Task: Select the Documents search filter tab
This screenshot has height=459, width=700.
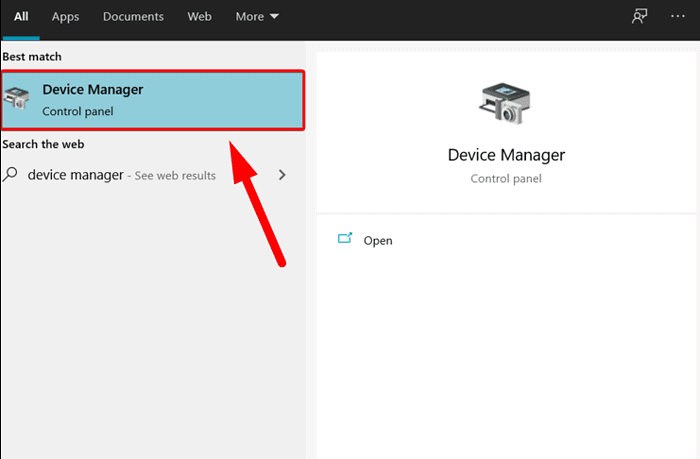Action: [x=133, y=17]
